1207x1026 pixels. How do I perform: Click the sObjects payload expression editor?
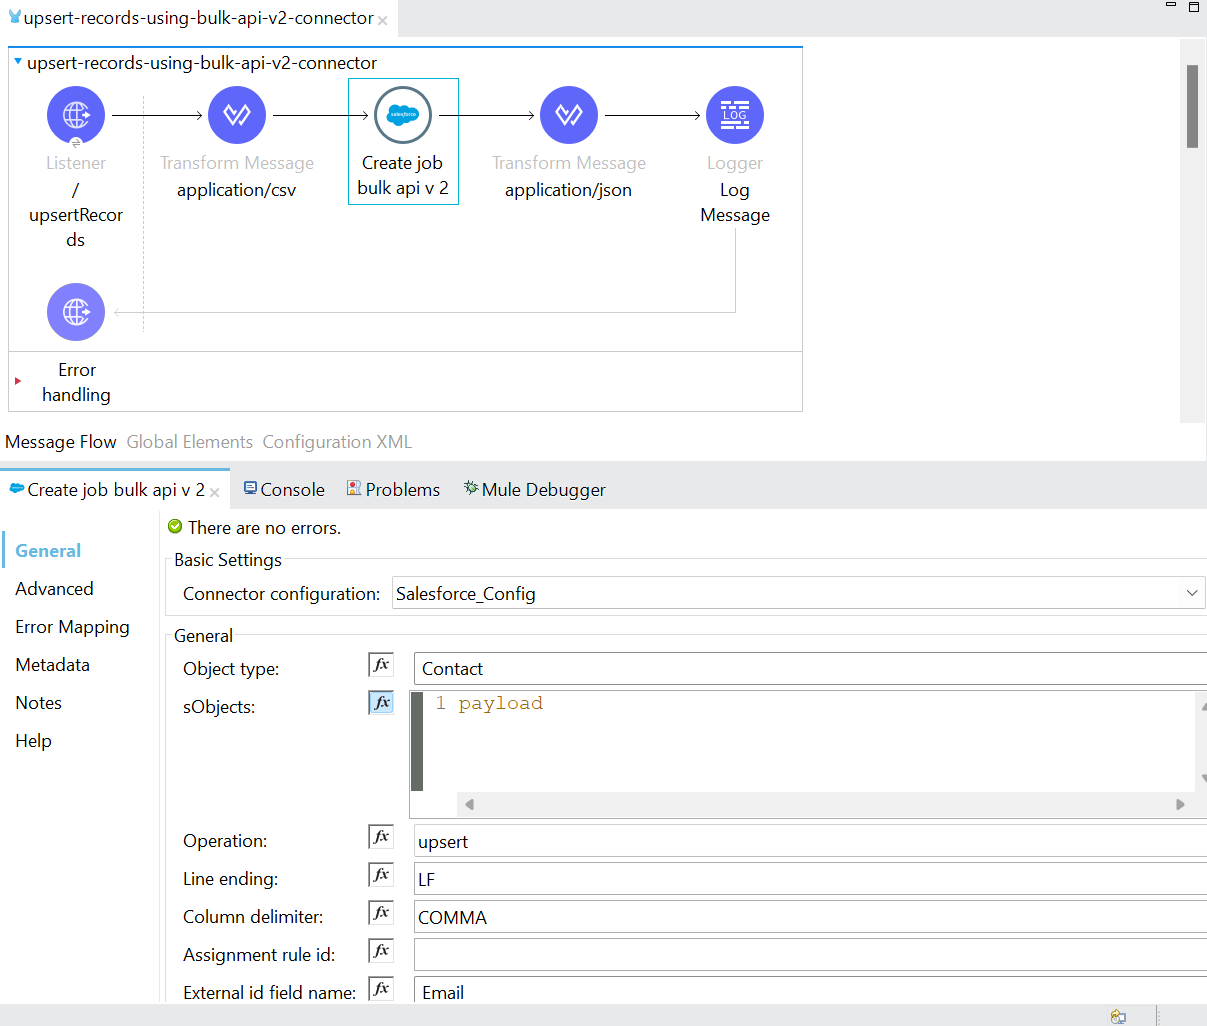click(x=810, y=740)
